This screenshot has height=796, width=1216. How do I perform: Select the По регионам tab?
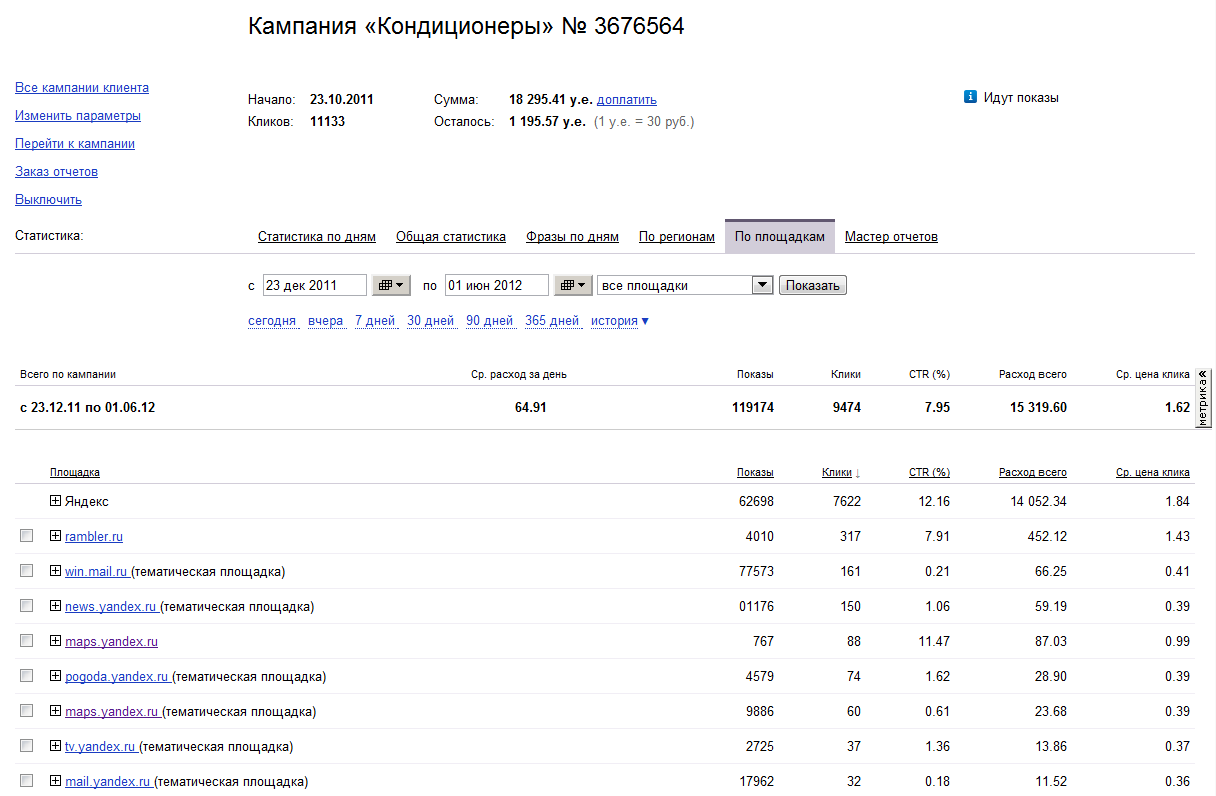pos(677,237)
